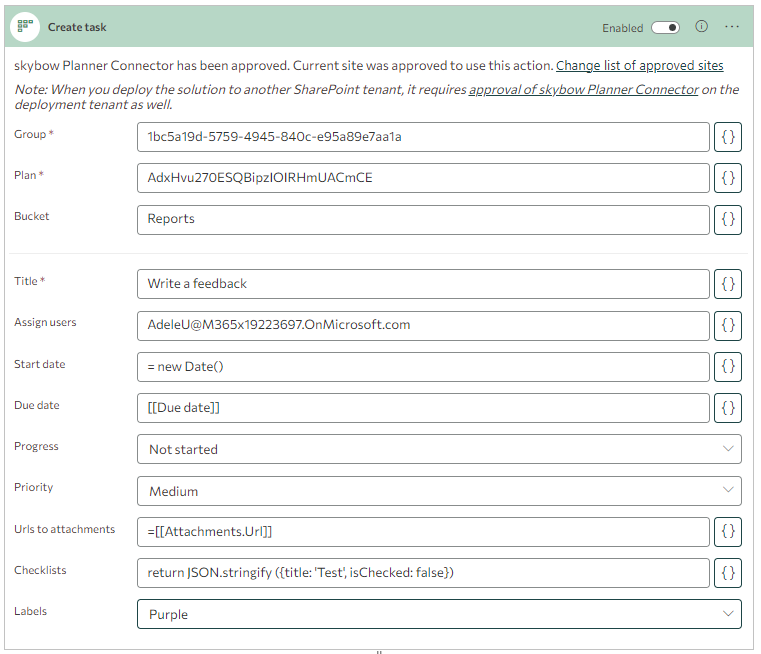Open expression editor for Assign users
761x654 pixels.
point(728,326)
